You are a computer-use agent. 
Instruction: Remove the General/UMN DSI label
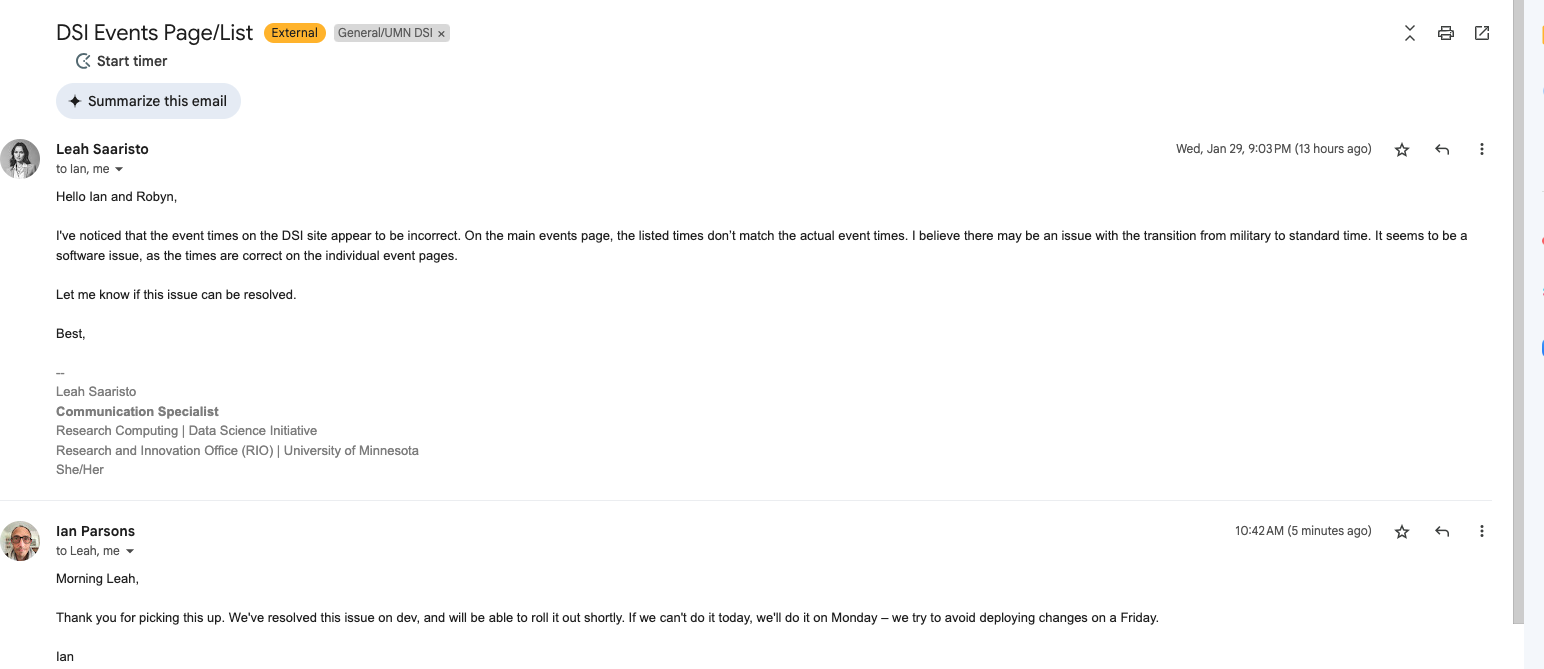pos(441,34)
